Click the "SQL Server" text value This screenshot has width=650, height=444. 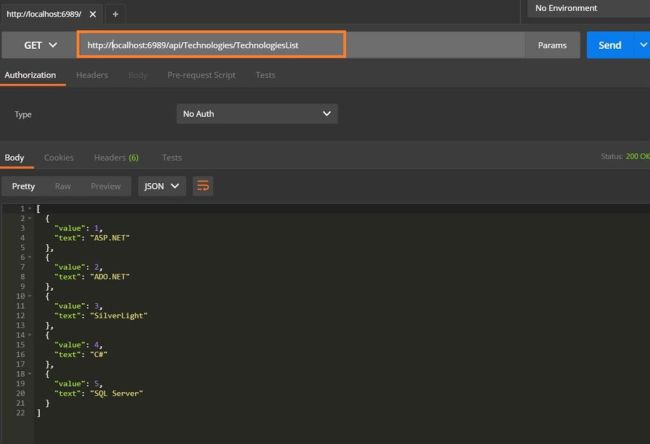[116, 393]
